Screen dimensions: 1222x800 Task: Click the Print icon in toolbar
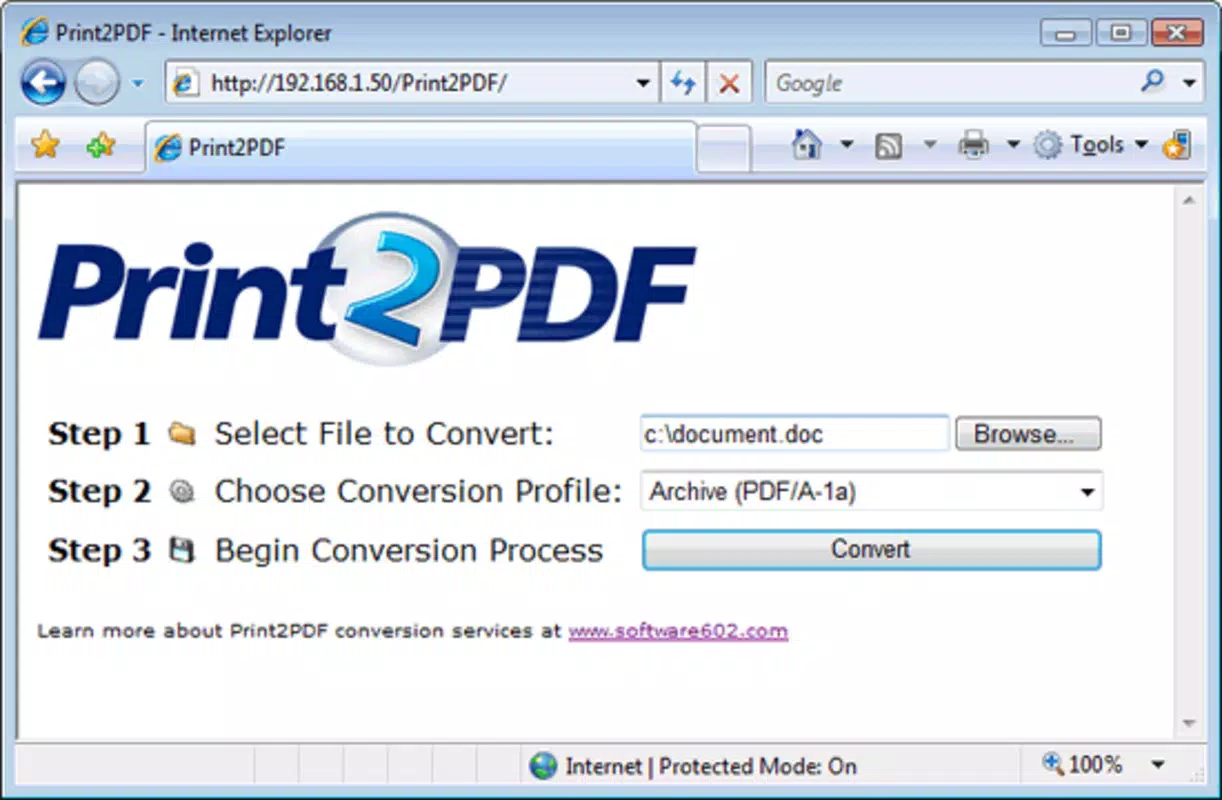tap(973, 146)
